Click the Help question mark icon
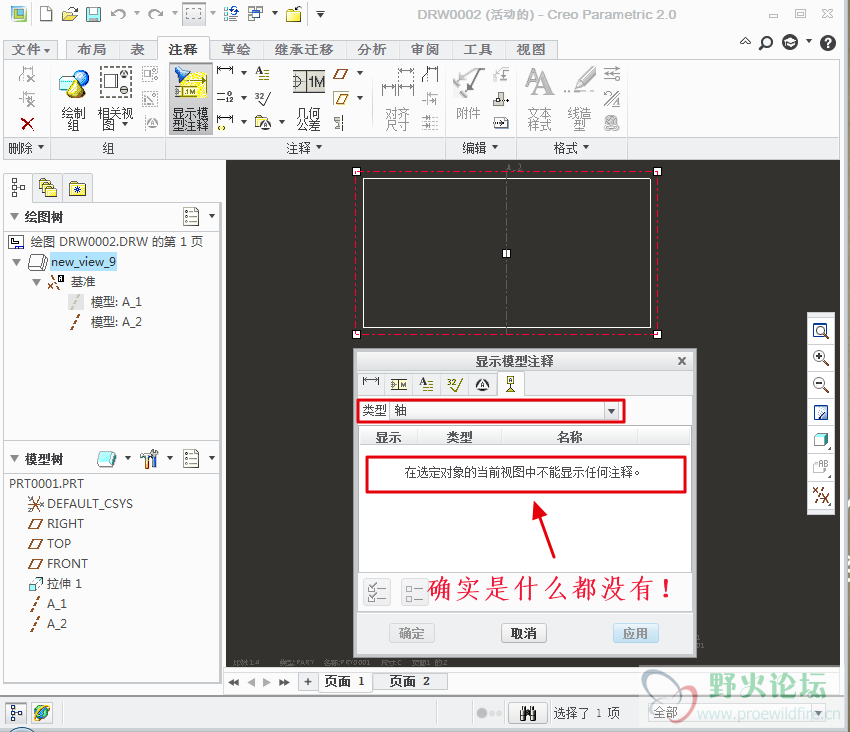This screenshot has width=850, height=732. point(828,42)
